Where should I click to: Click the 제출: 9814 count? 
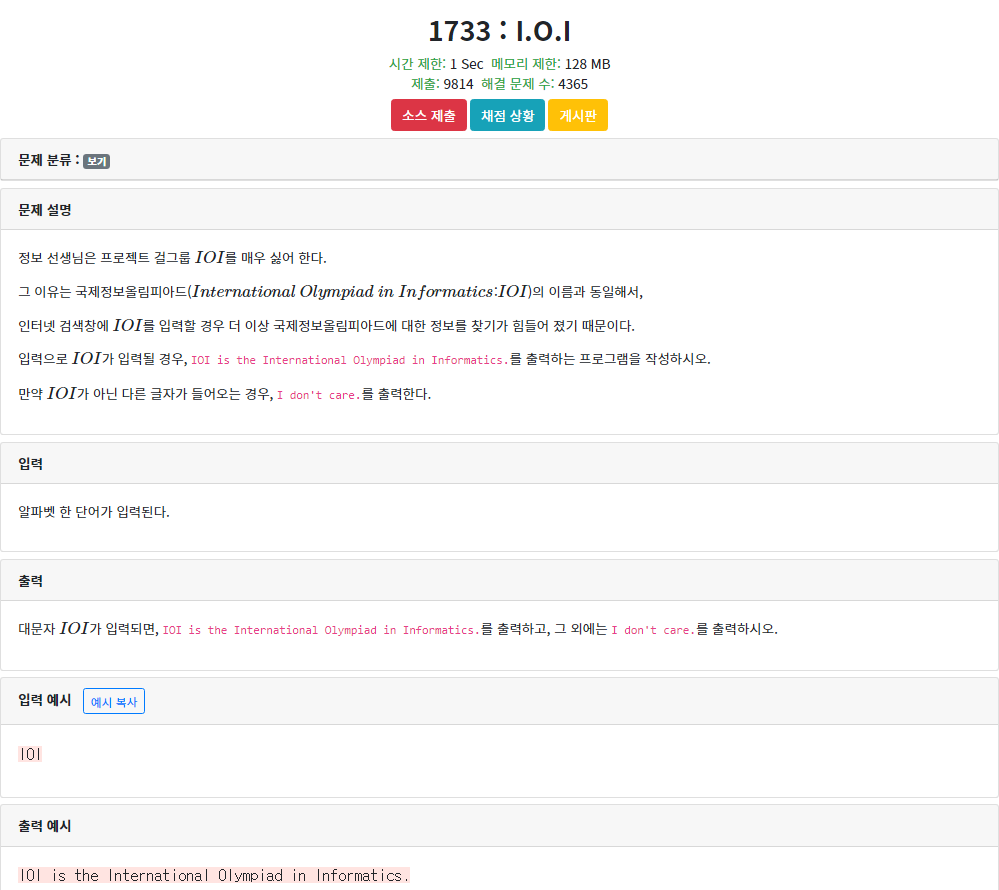[442, 84]
